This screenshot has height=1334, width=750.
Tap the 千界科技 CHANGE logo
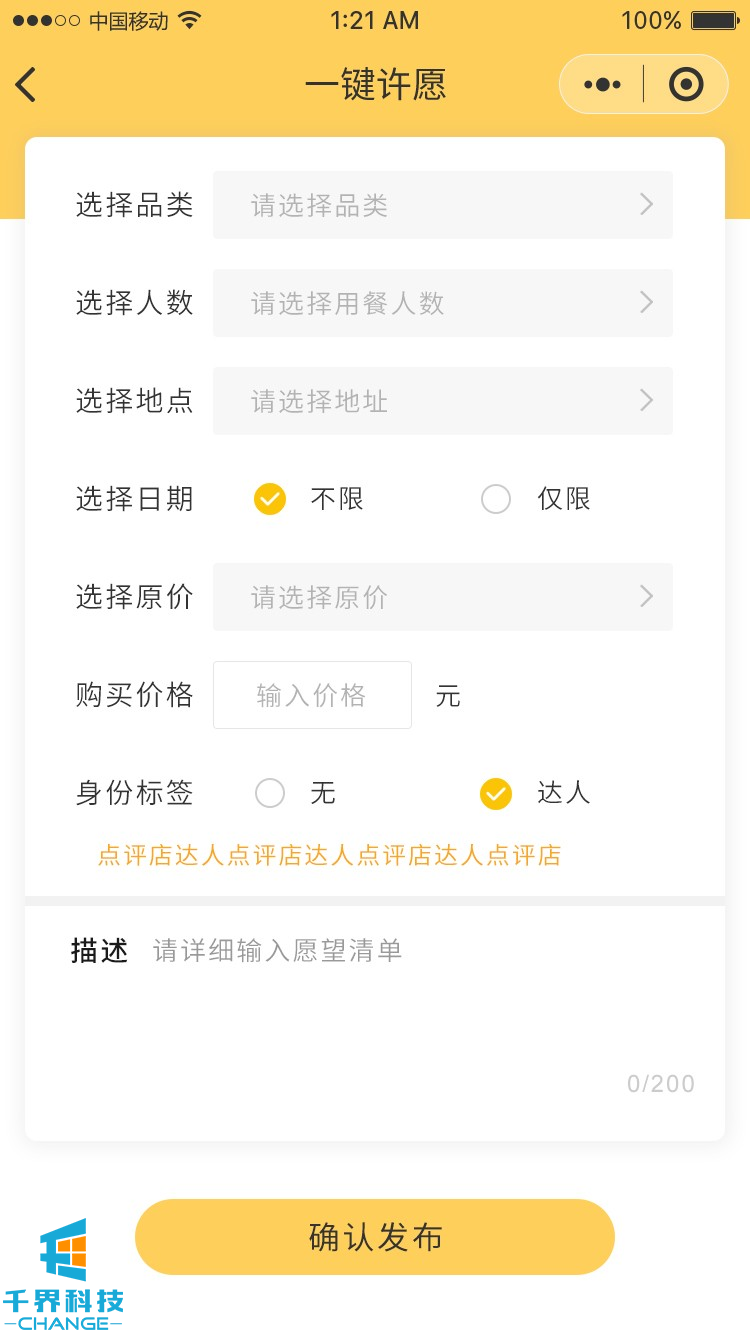click(64, 1274)
